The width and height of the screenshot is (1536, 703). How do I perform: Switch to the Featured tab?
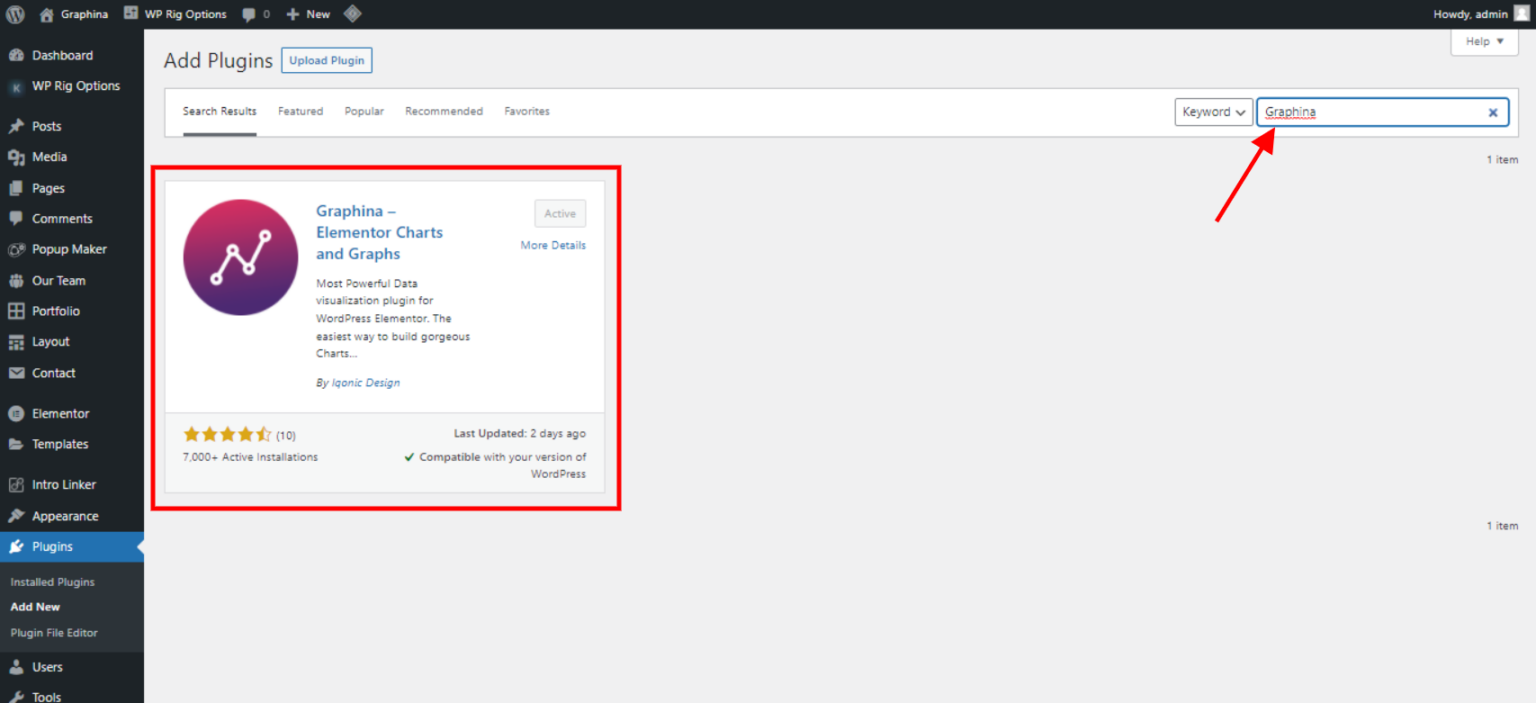pyautogui.click(x=300, y=111)
